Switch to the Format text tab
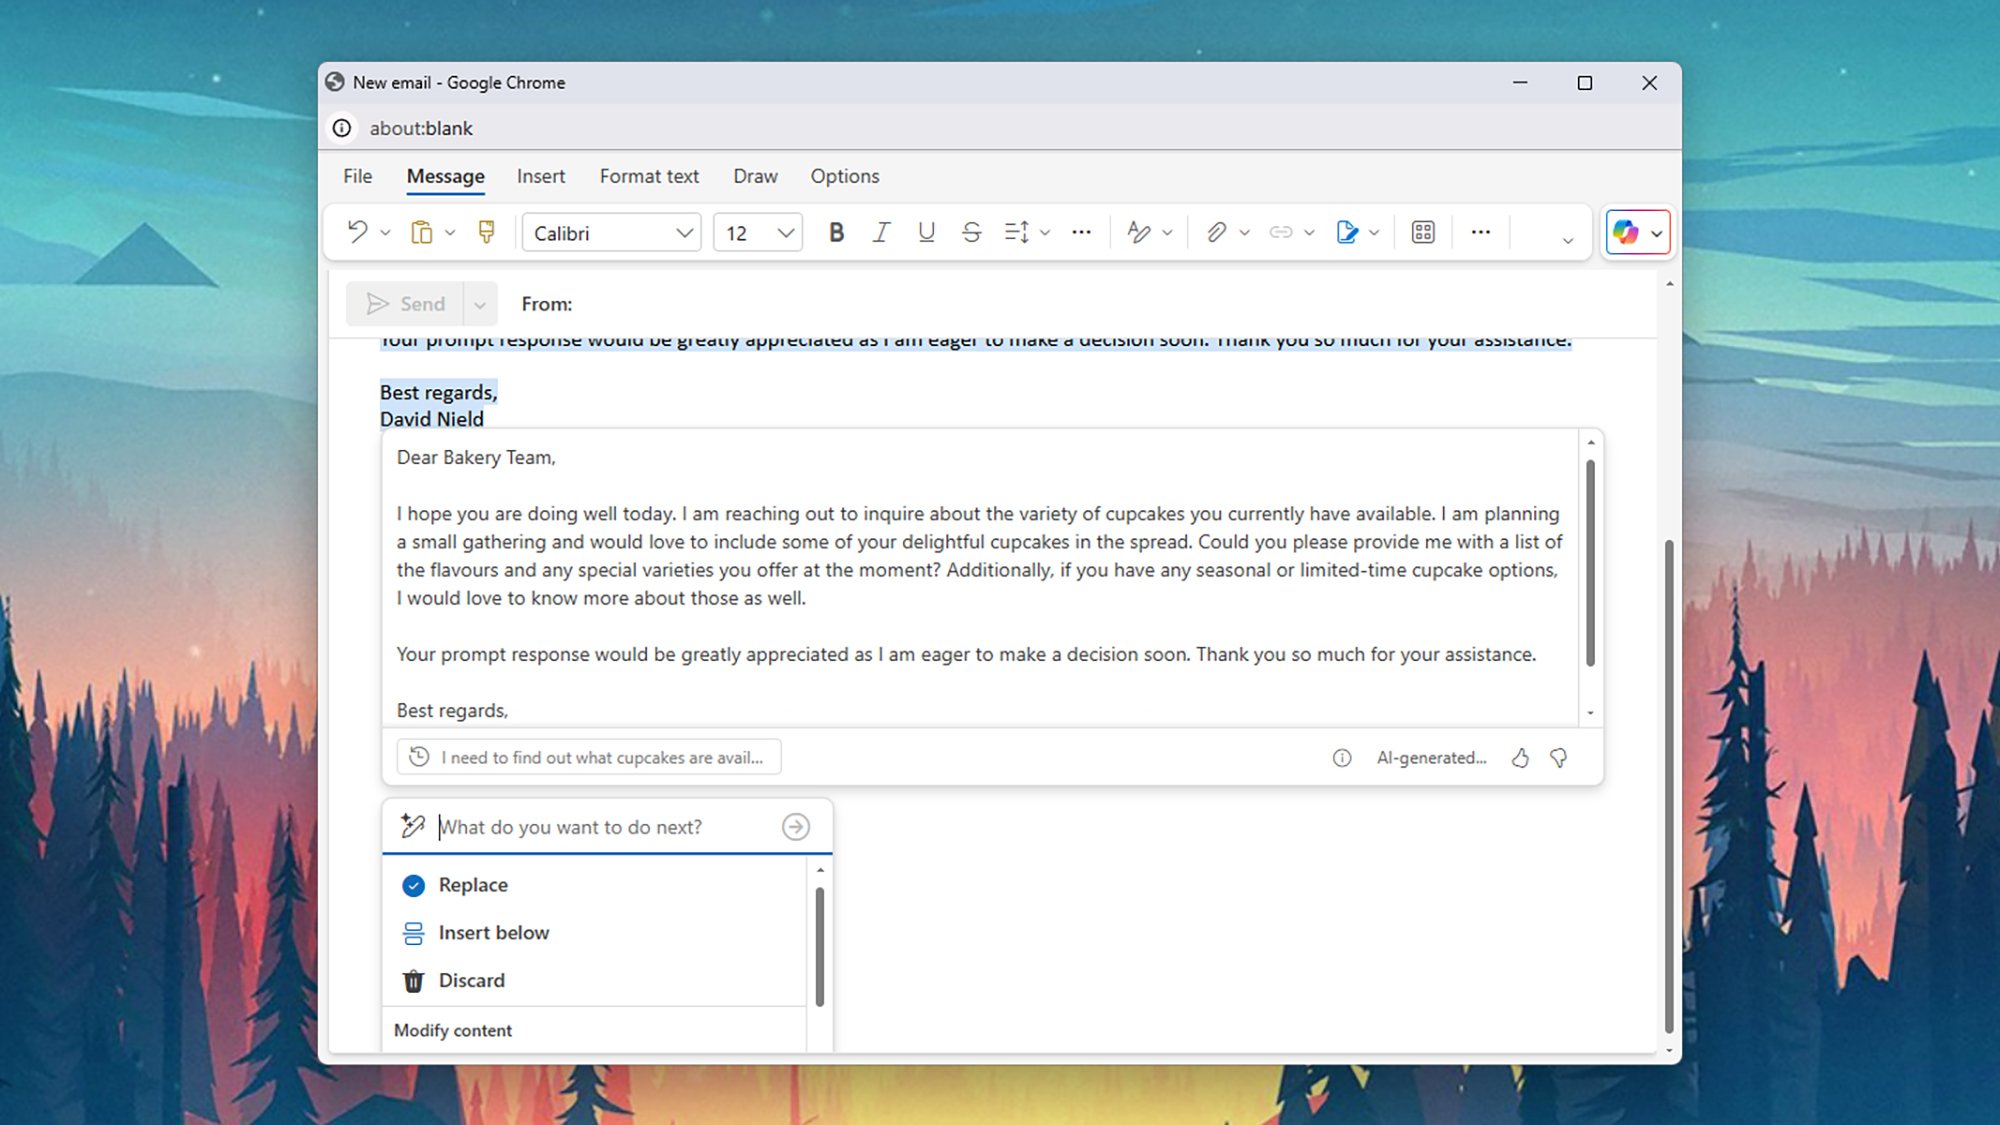2000x1125 pixels. point(649,176)
